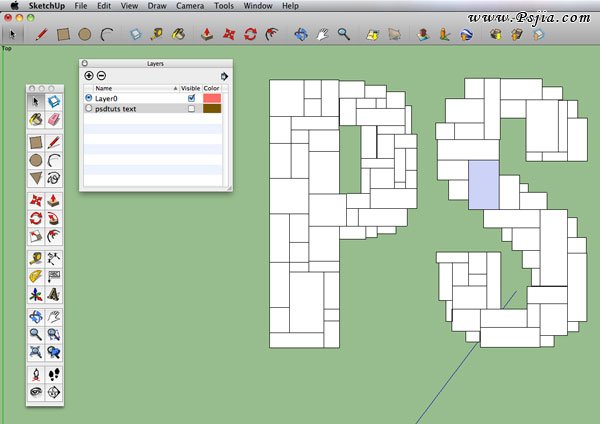Open the Layers panel details arrow menu

224,75
